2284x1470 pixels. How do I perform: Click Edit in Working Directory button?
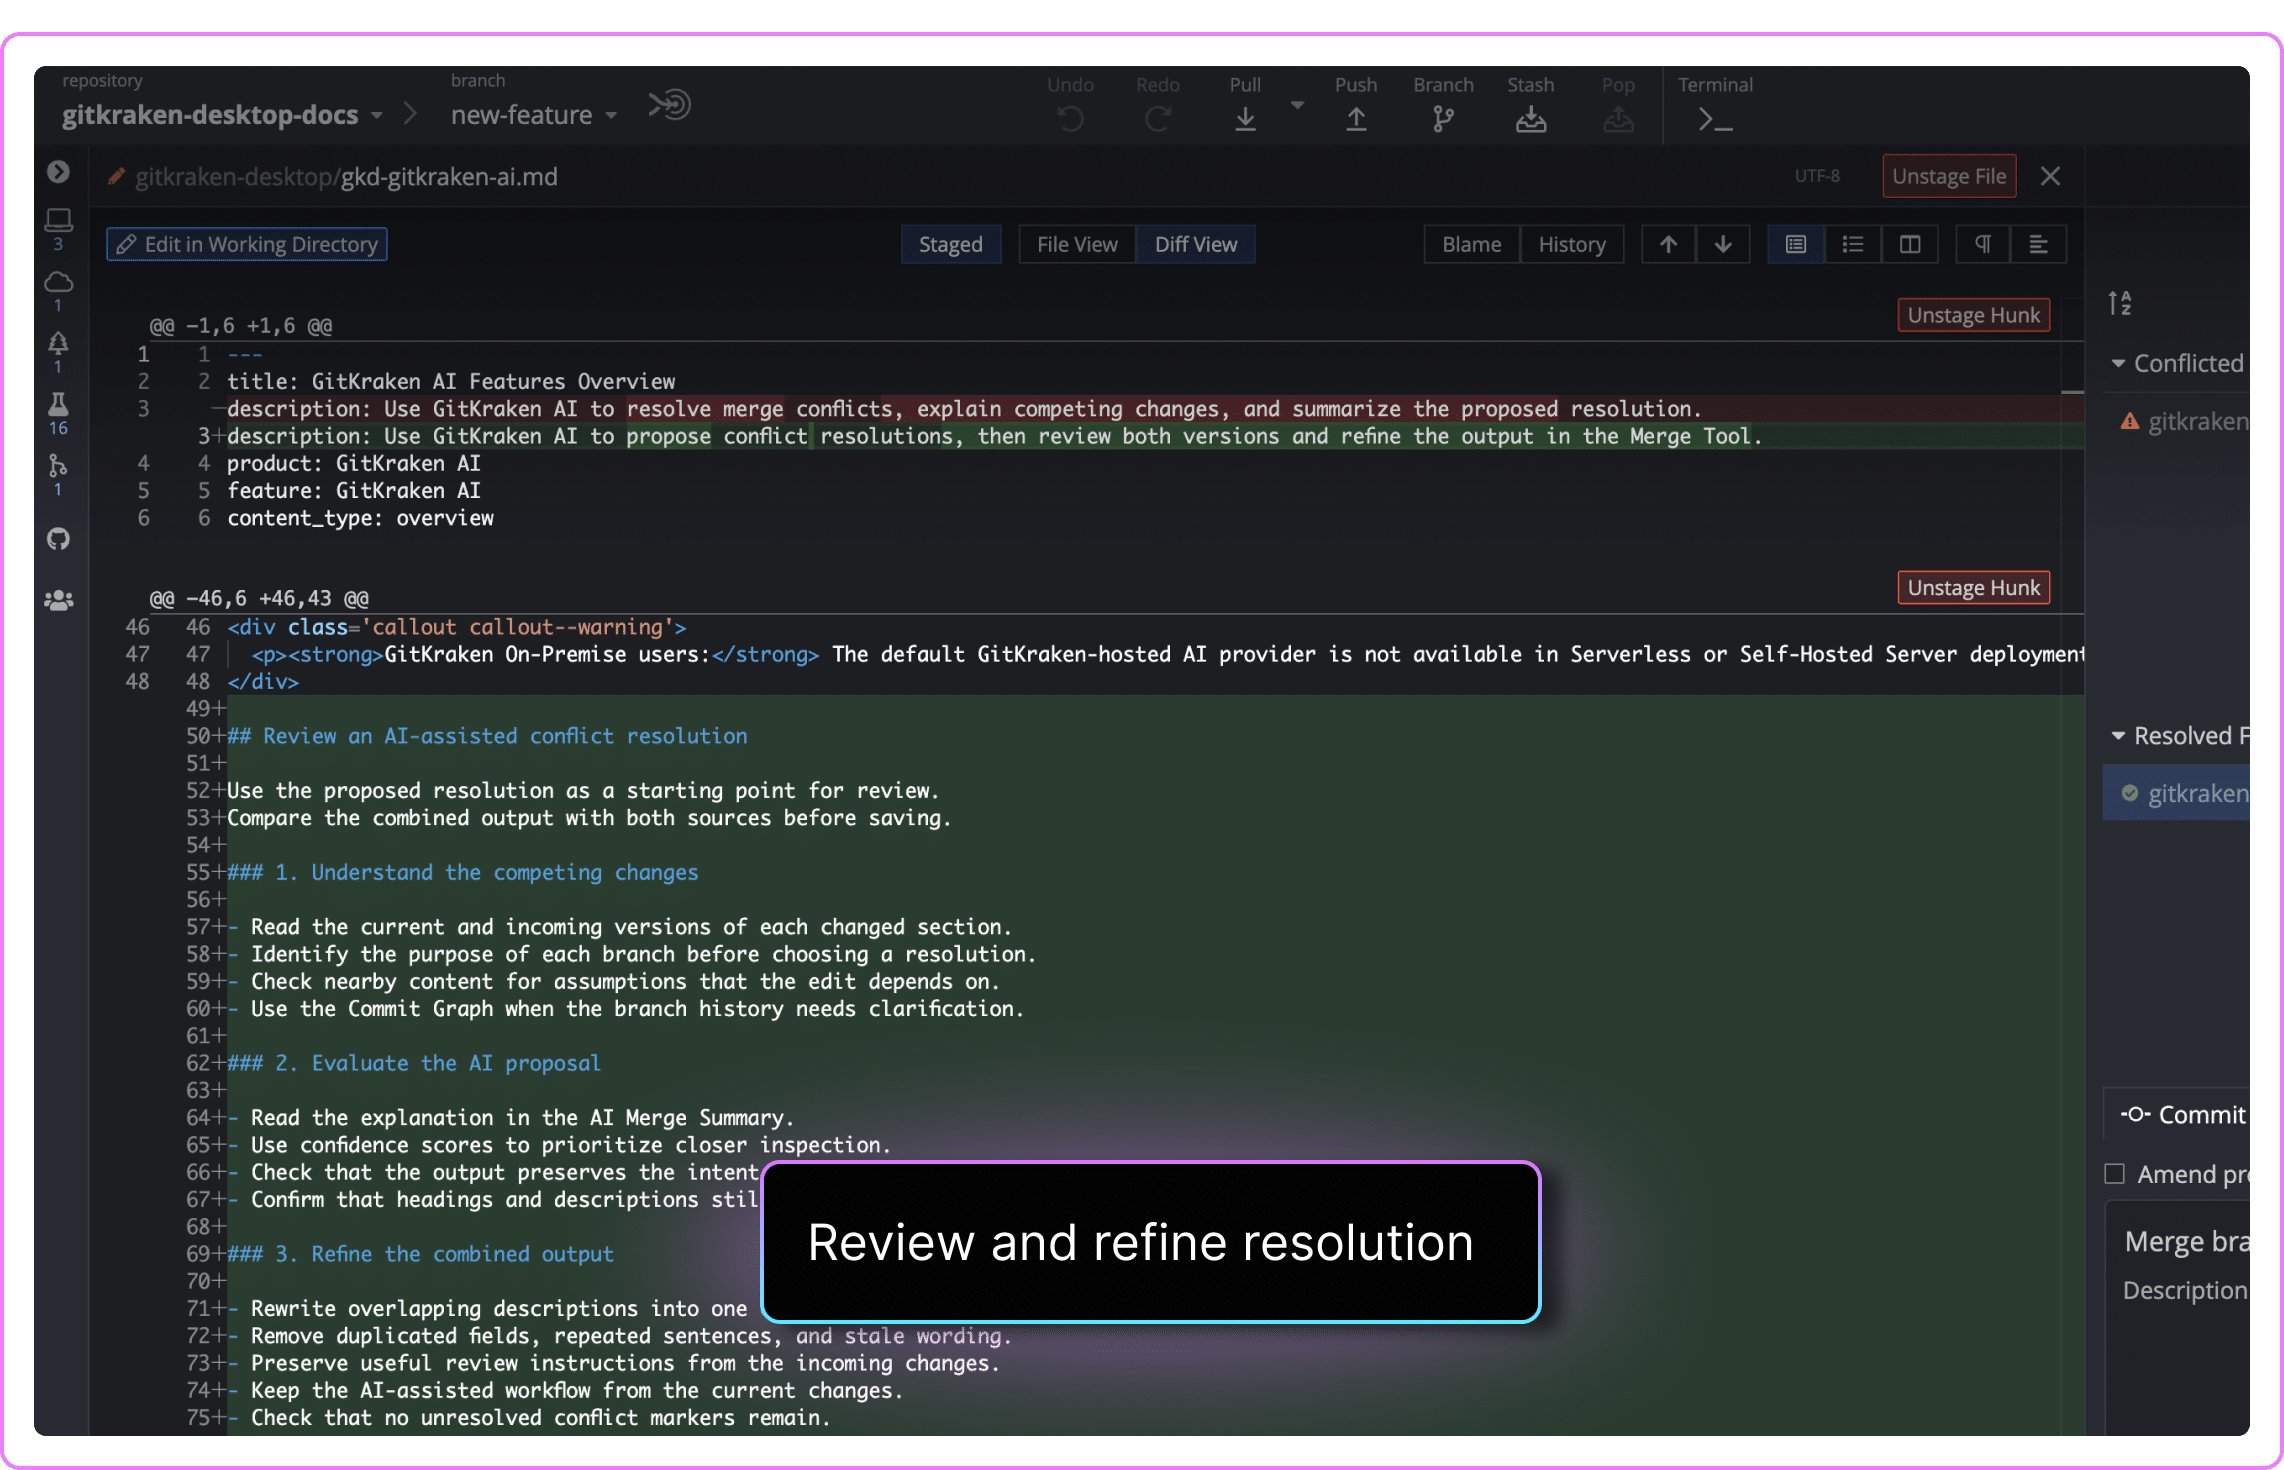click(247, 244)
